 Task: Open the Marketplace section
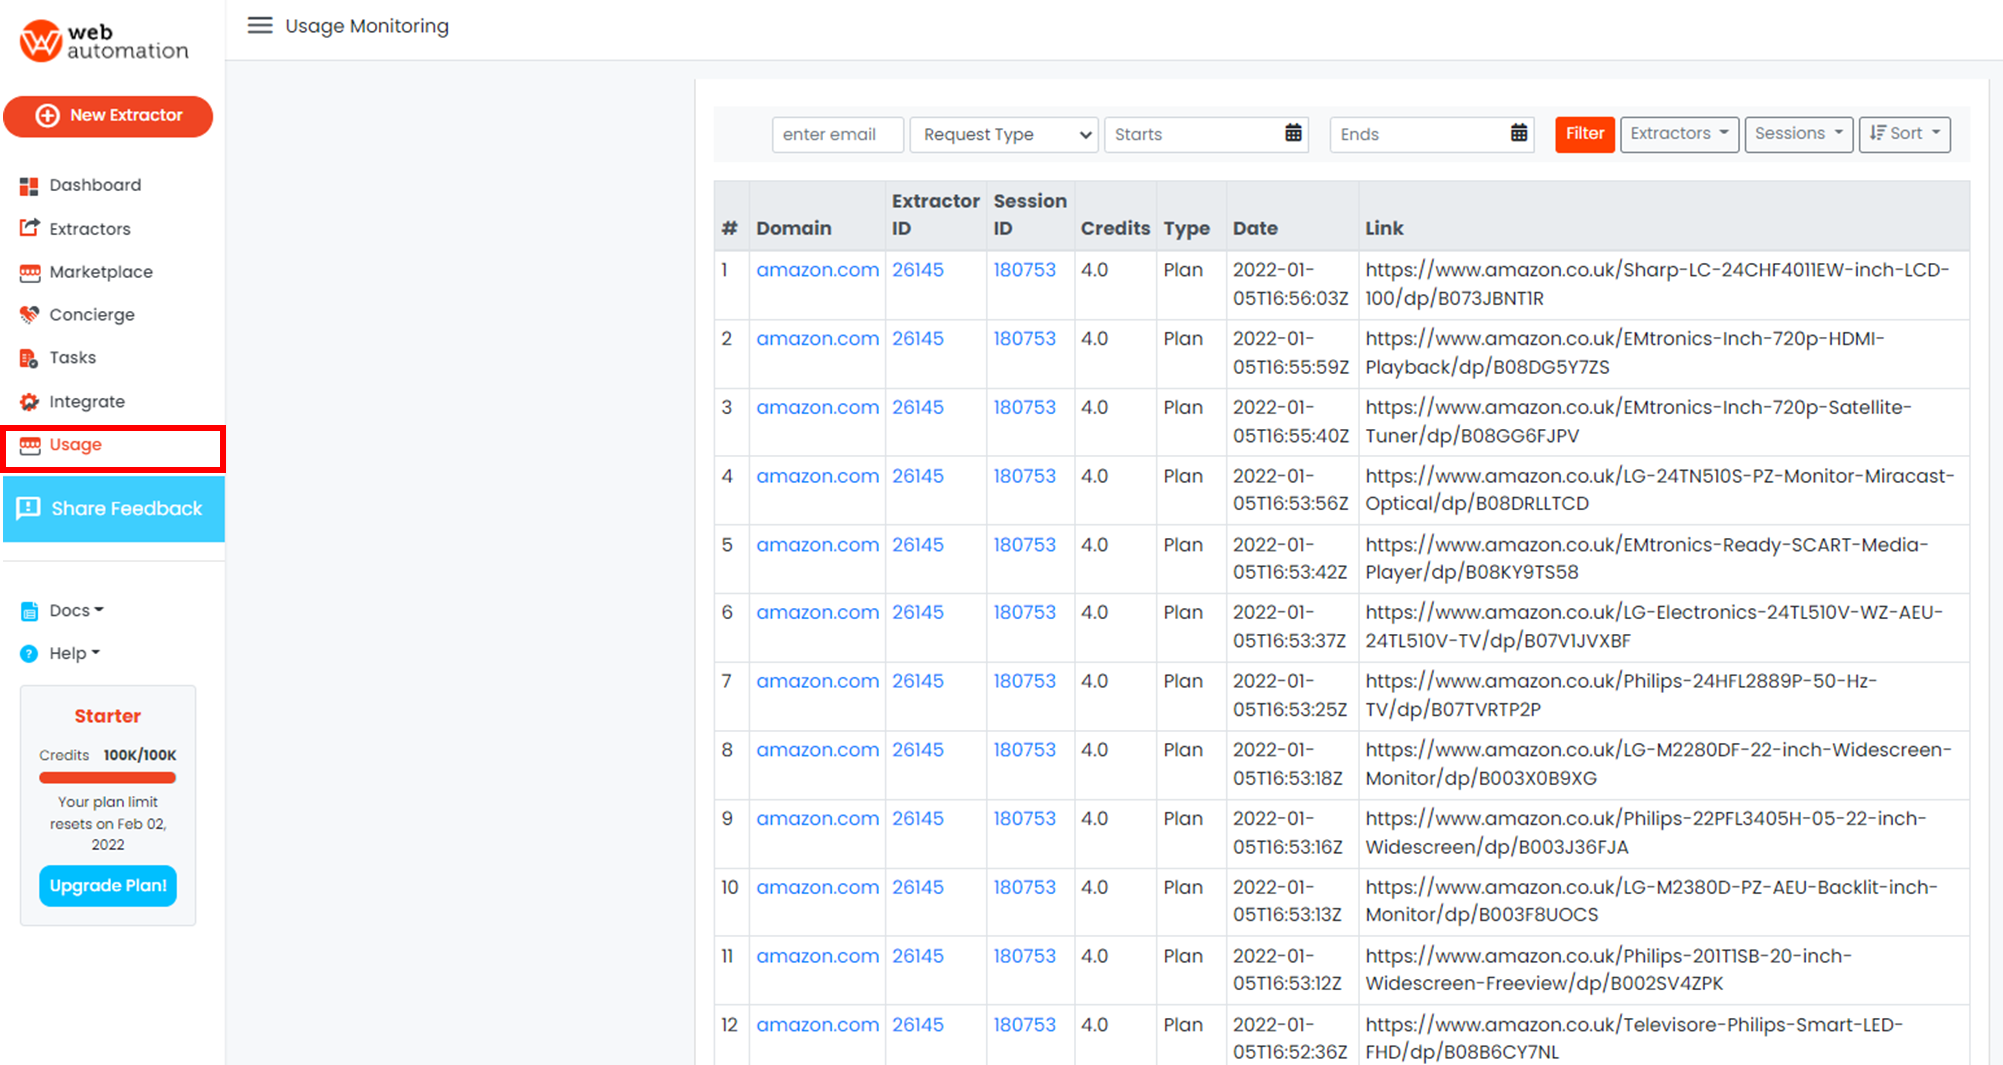pyautogui.click(x=101, y=272)
